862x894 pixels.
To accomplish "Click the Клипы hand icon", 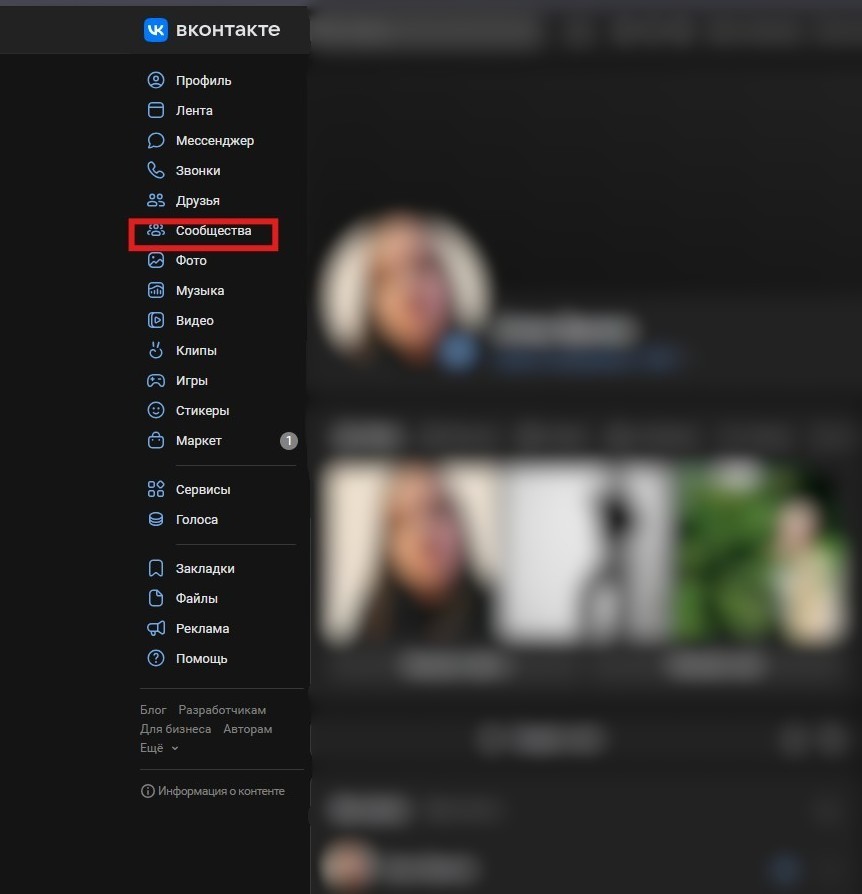I will pos(156,350).
